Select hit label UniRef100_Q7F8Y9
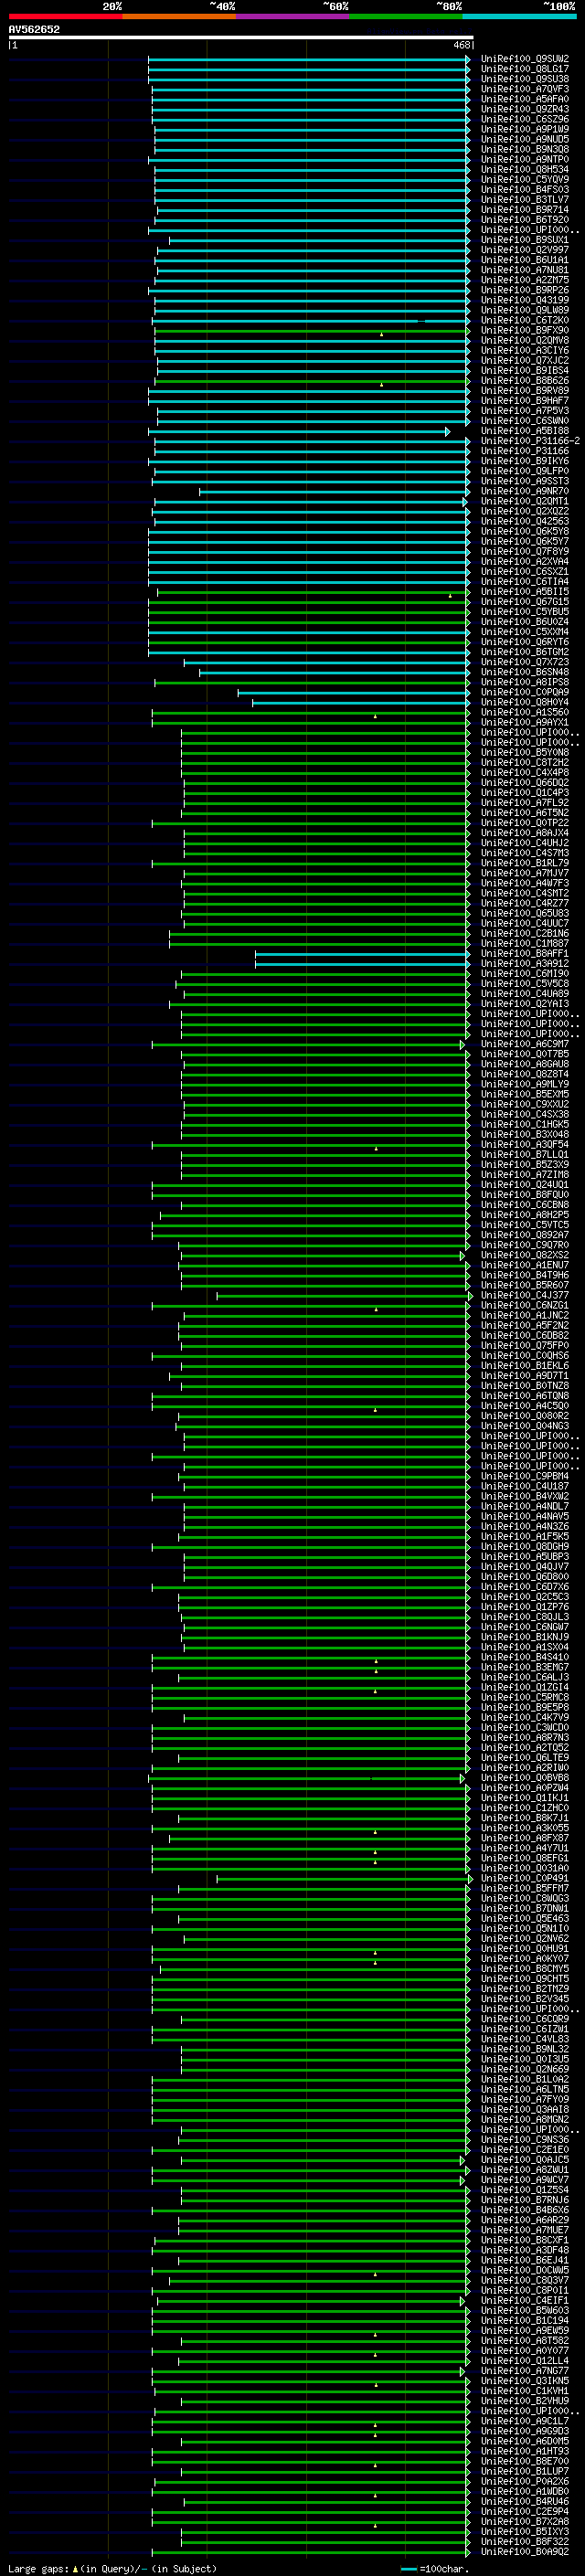This screenshot has width=585, height=2576. click(x=525, y=551)
